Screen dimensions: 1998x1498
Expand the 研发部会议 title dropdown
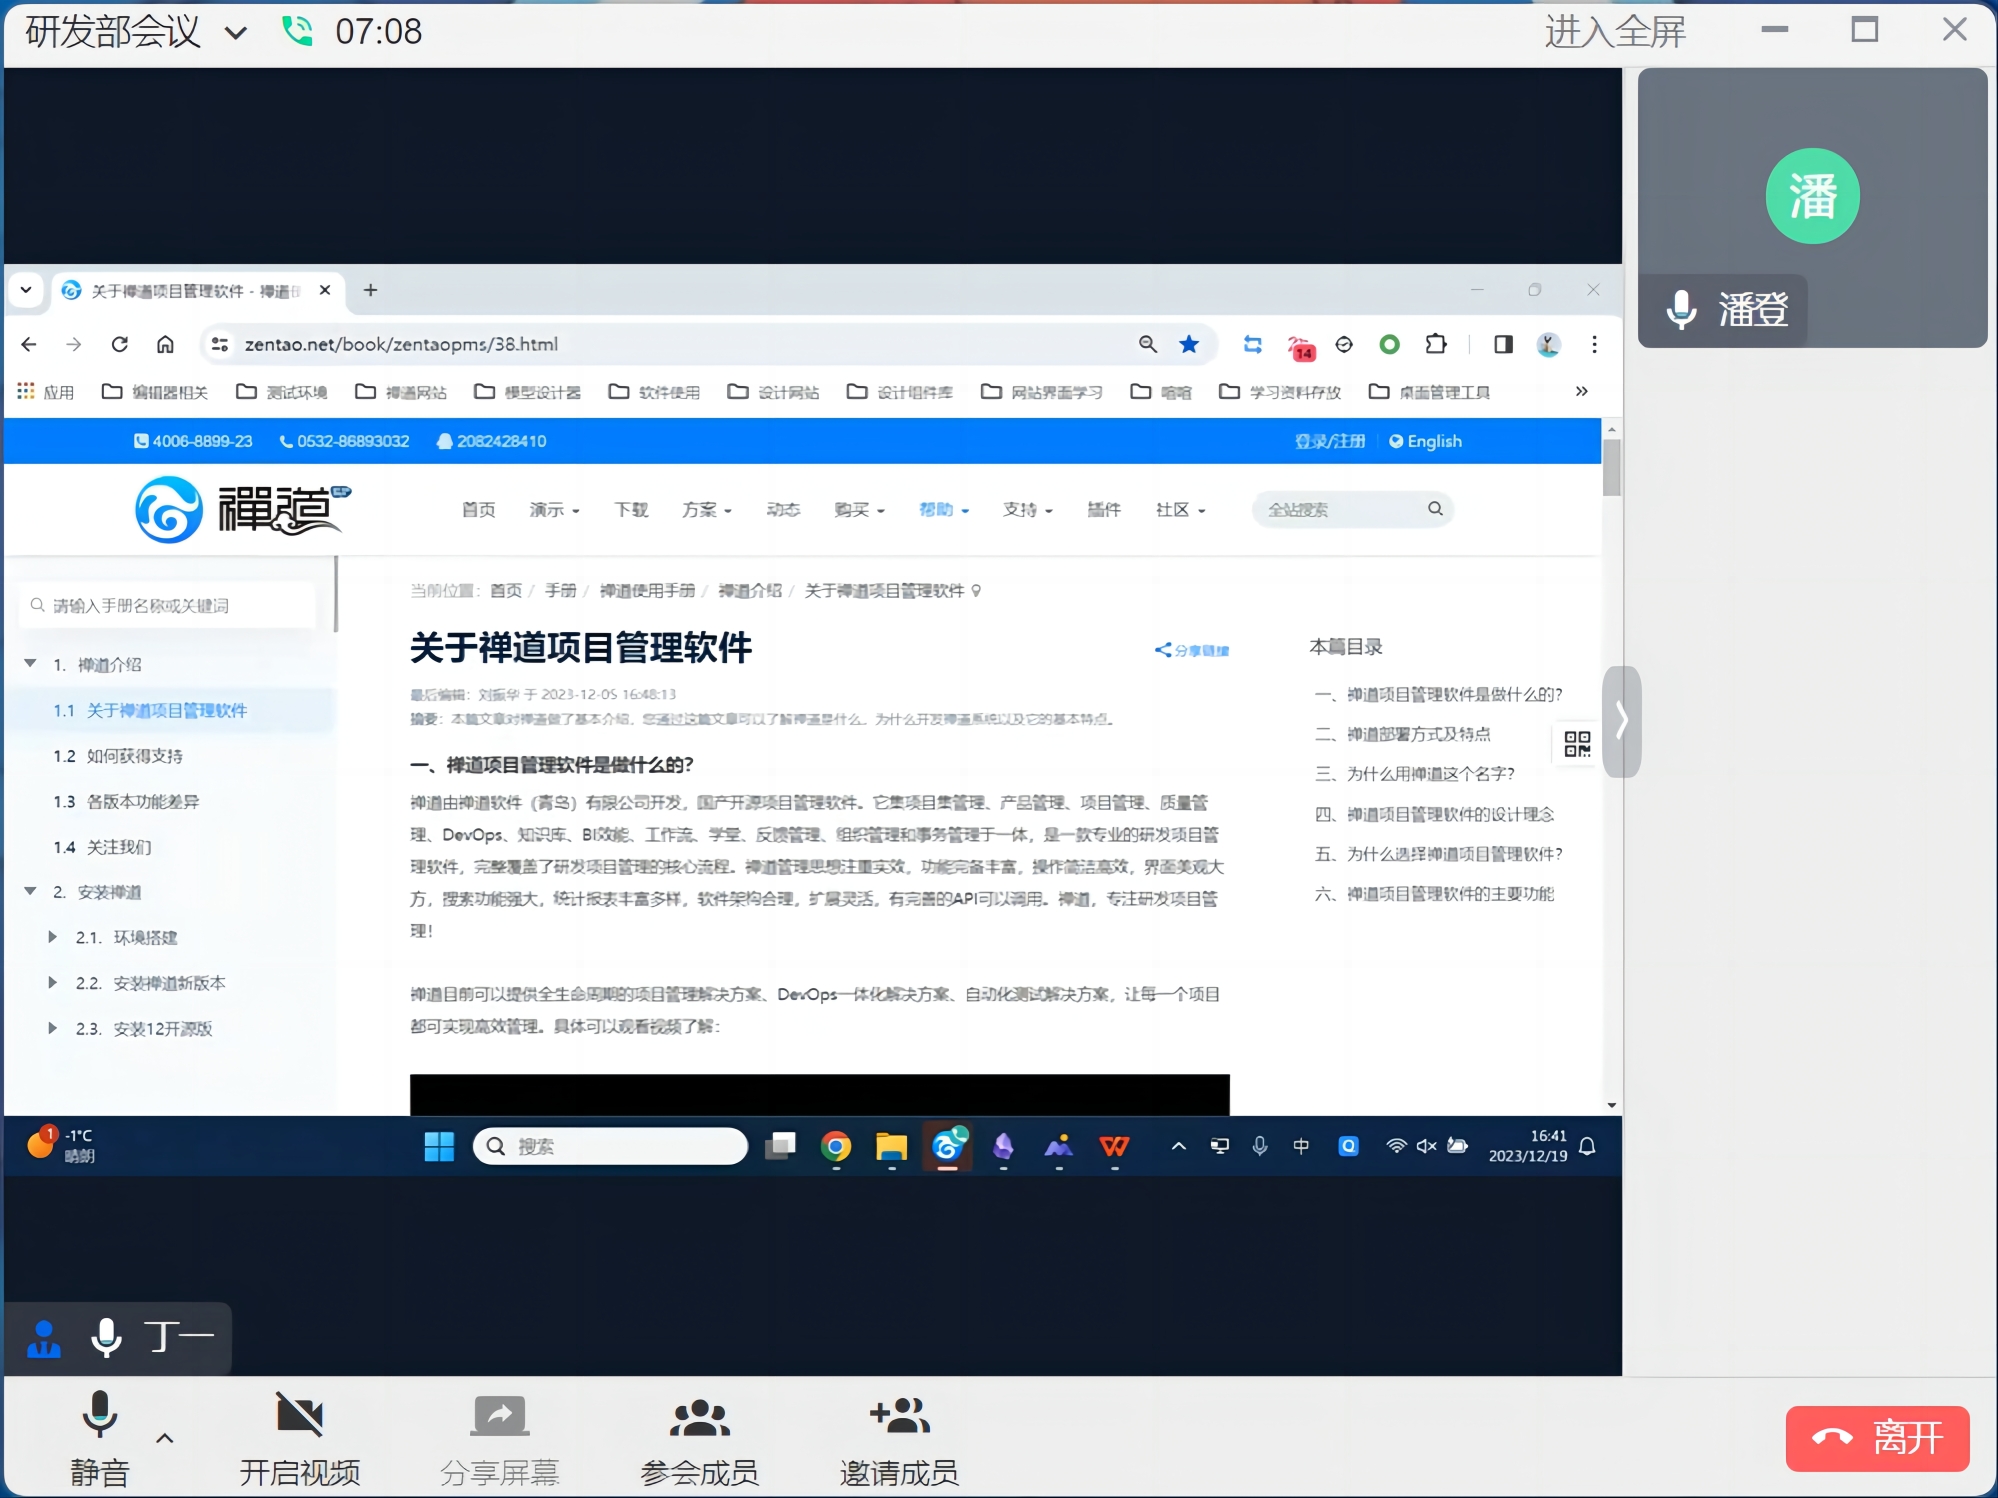point(236,33)
